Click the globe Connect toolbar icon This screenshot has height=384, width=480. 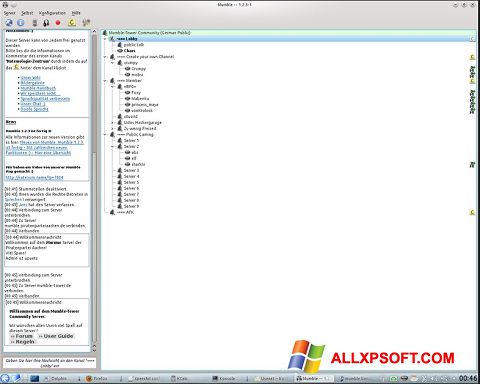tap(9, 23)
